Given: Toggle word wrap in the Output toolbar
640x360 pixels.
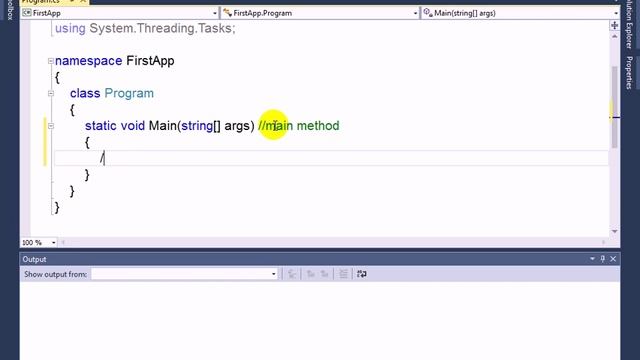Looking at the screenshot, I should tap(362, 274).
